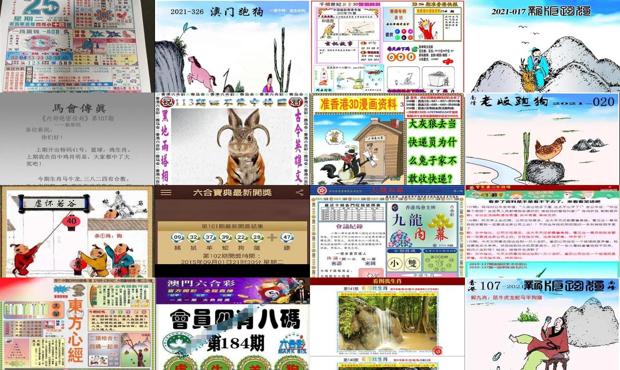This screenshot has width=620, height=370.
Task: Open the 准香港3D漫画资料 cartoon thumbnail
Action: pyautogui.click(x=388, y=139)
